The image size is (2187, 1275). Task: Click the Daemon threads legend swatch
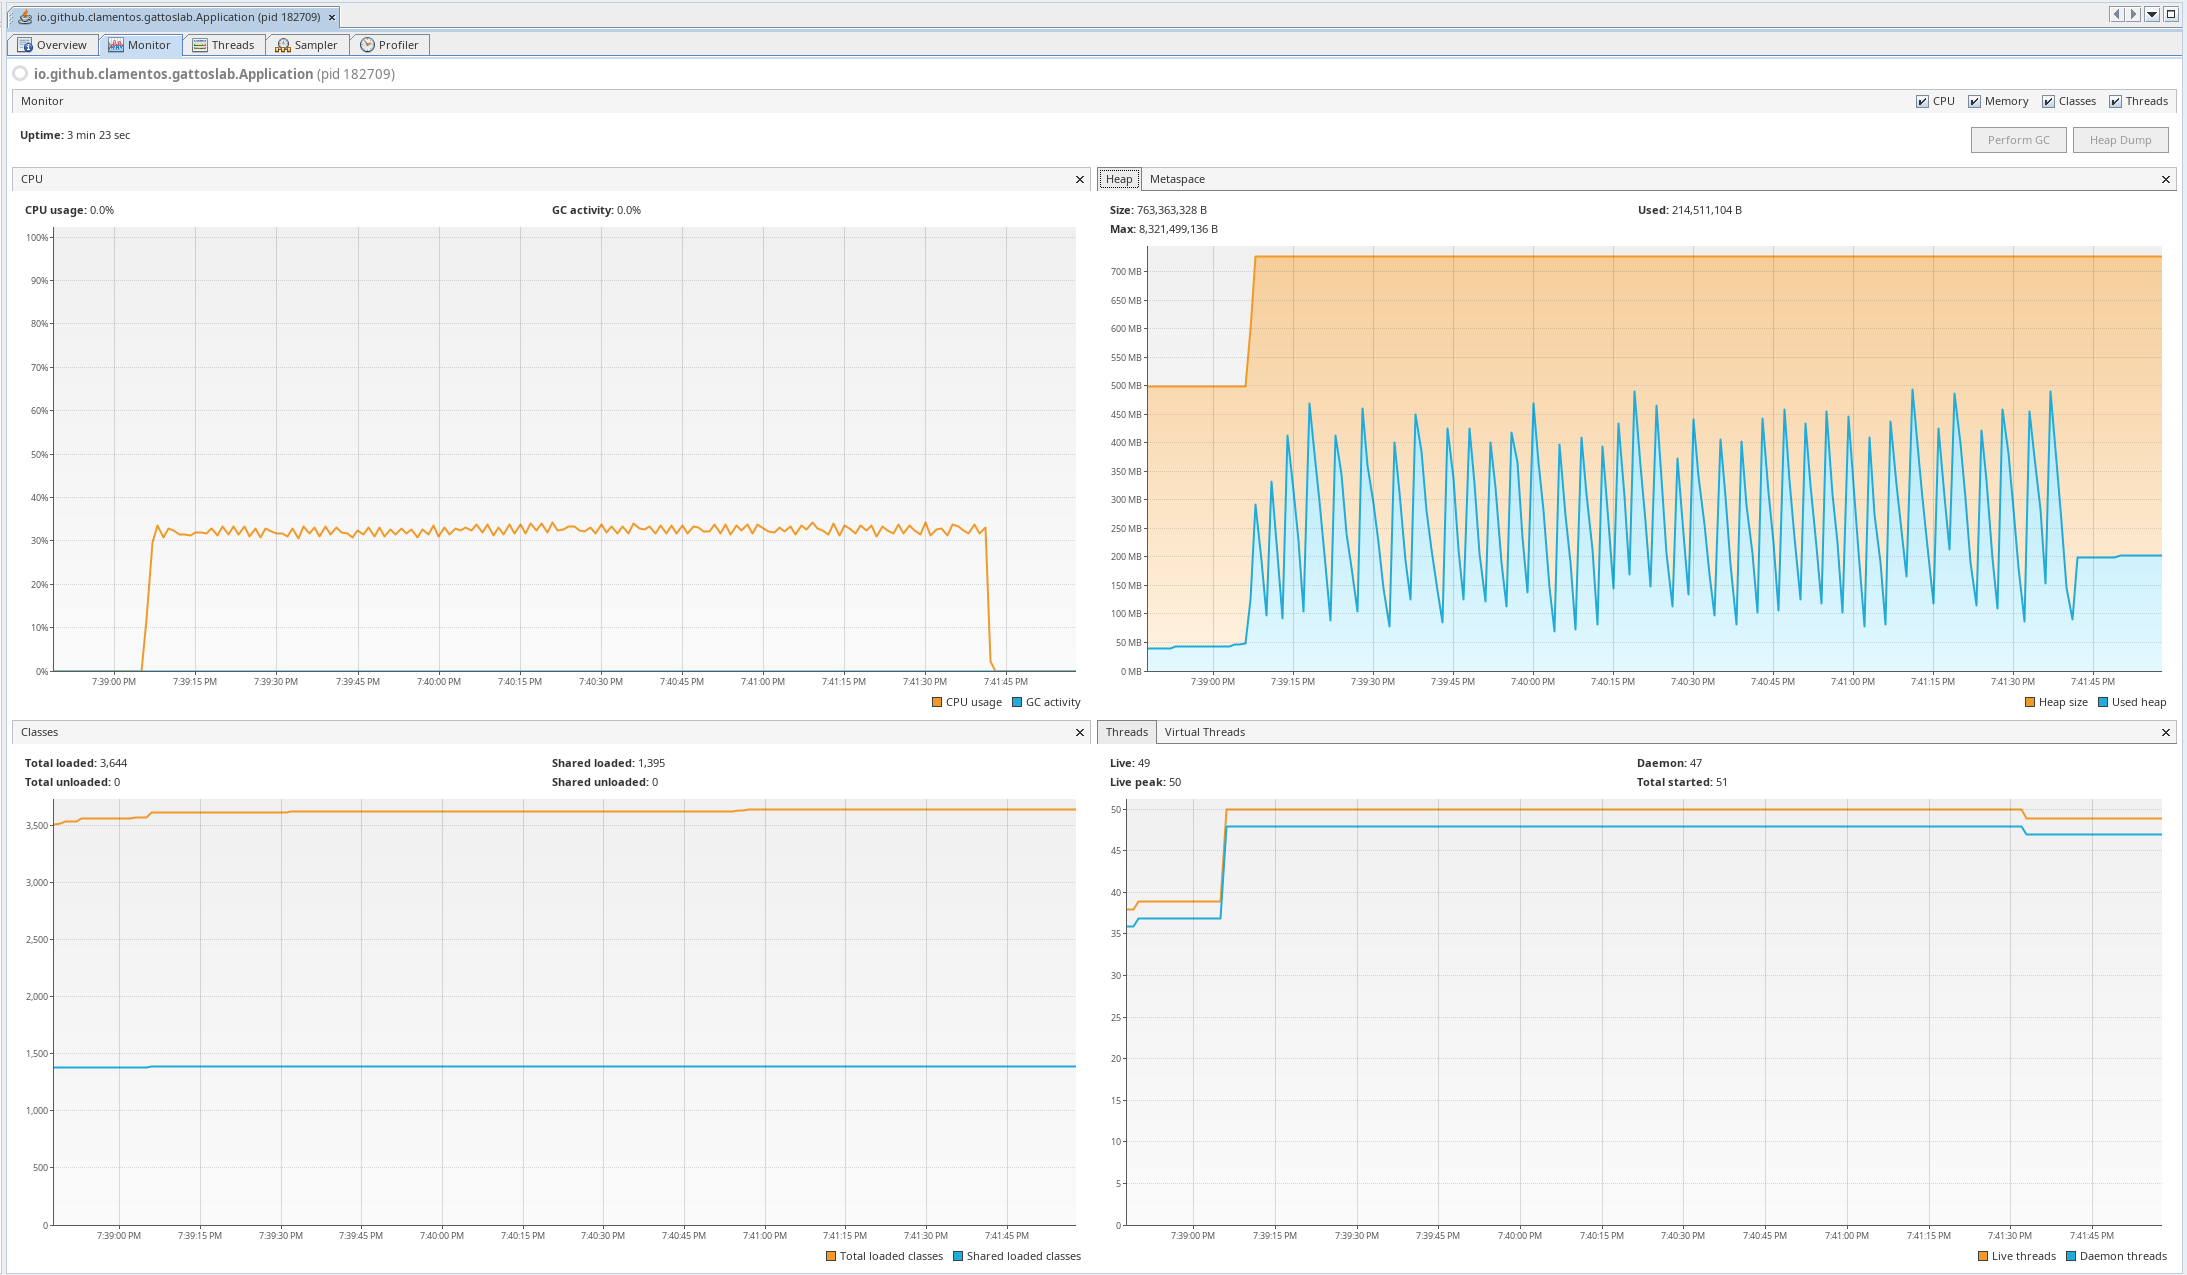tap(2071, 1256)
